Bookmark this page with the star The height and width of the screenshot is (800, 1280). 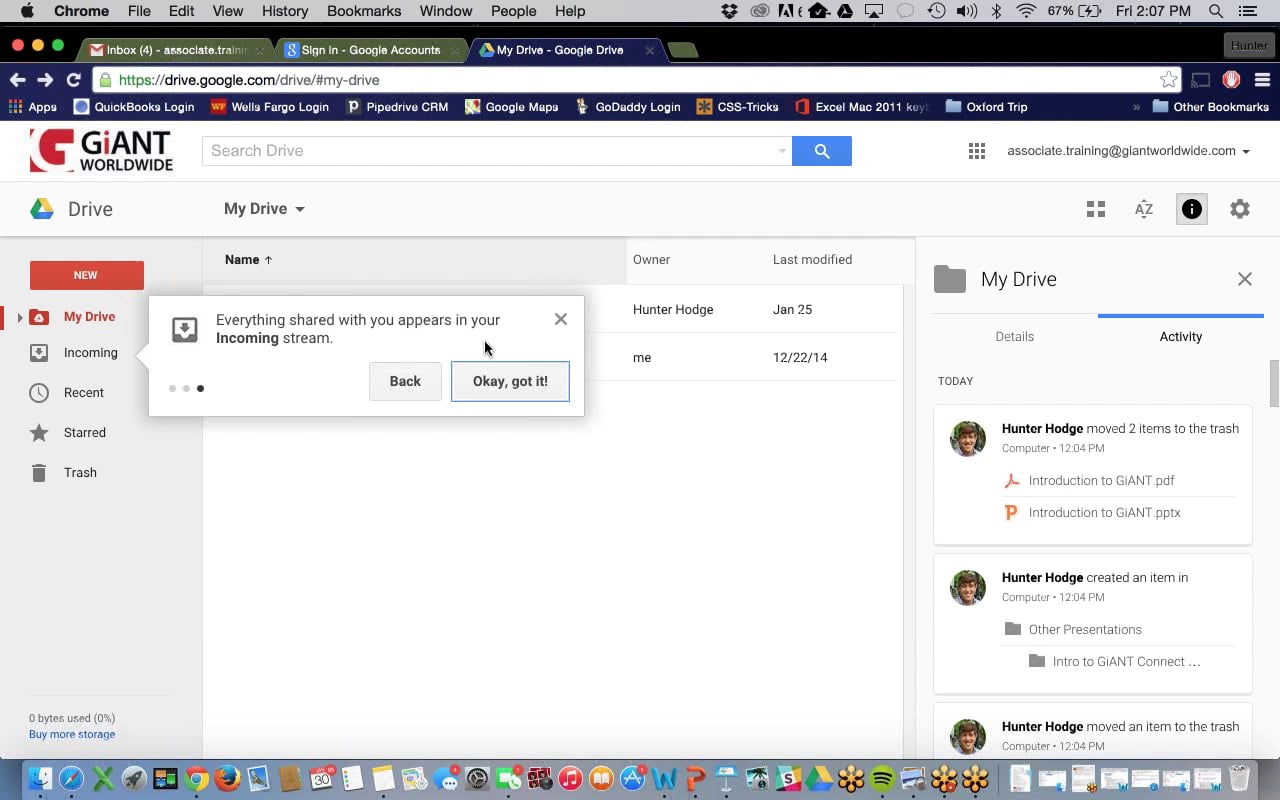[1168, 80]
